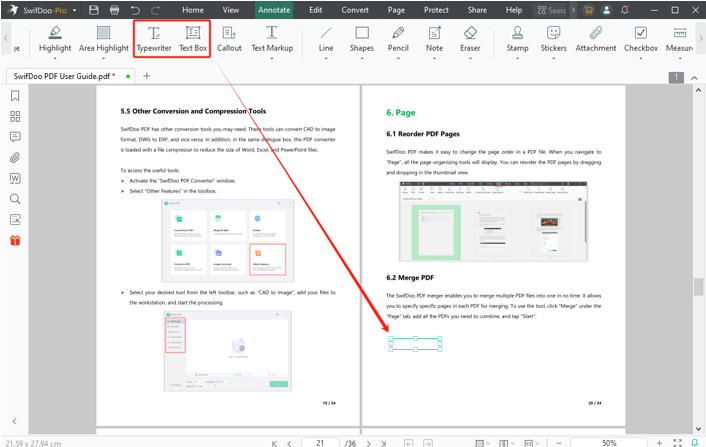706x447 pixels.
Task: Select the Typewriter tool
Action: coord(153,39)
